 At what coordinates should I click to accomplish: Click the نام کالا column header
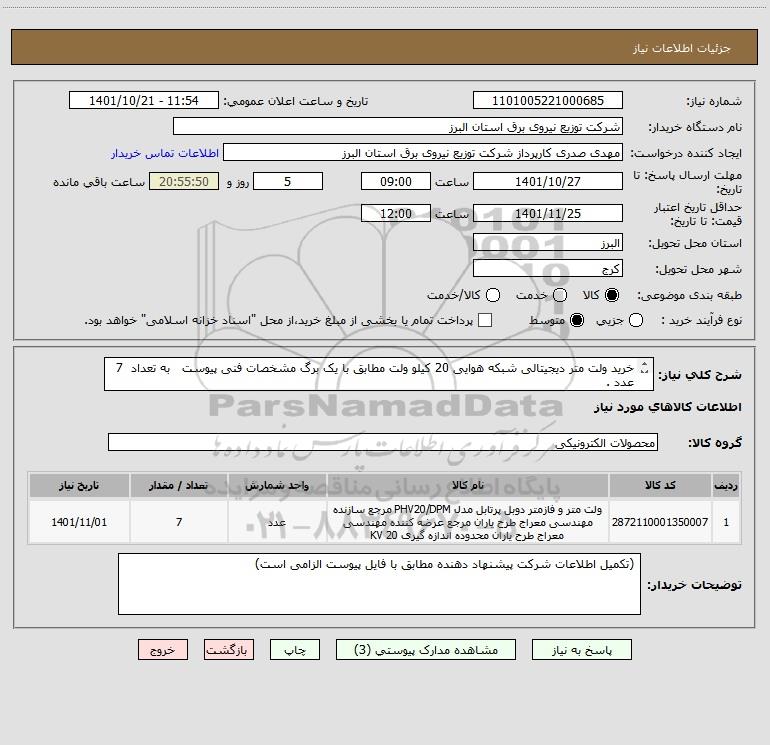click(x=468, y=485)
